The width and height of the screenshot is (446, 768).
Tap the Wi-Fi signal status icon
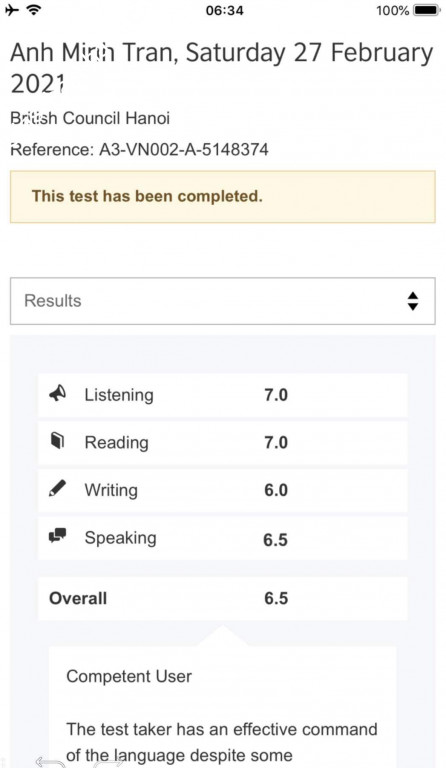(x=34, y=10)
